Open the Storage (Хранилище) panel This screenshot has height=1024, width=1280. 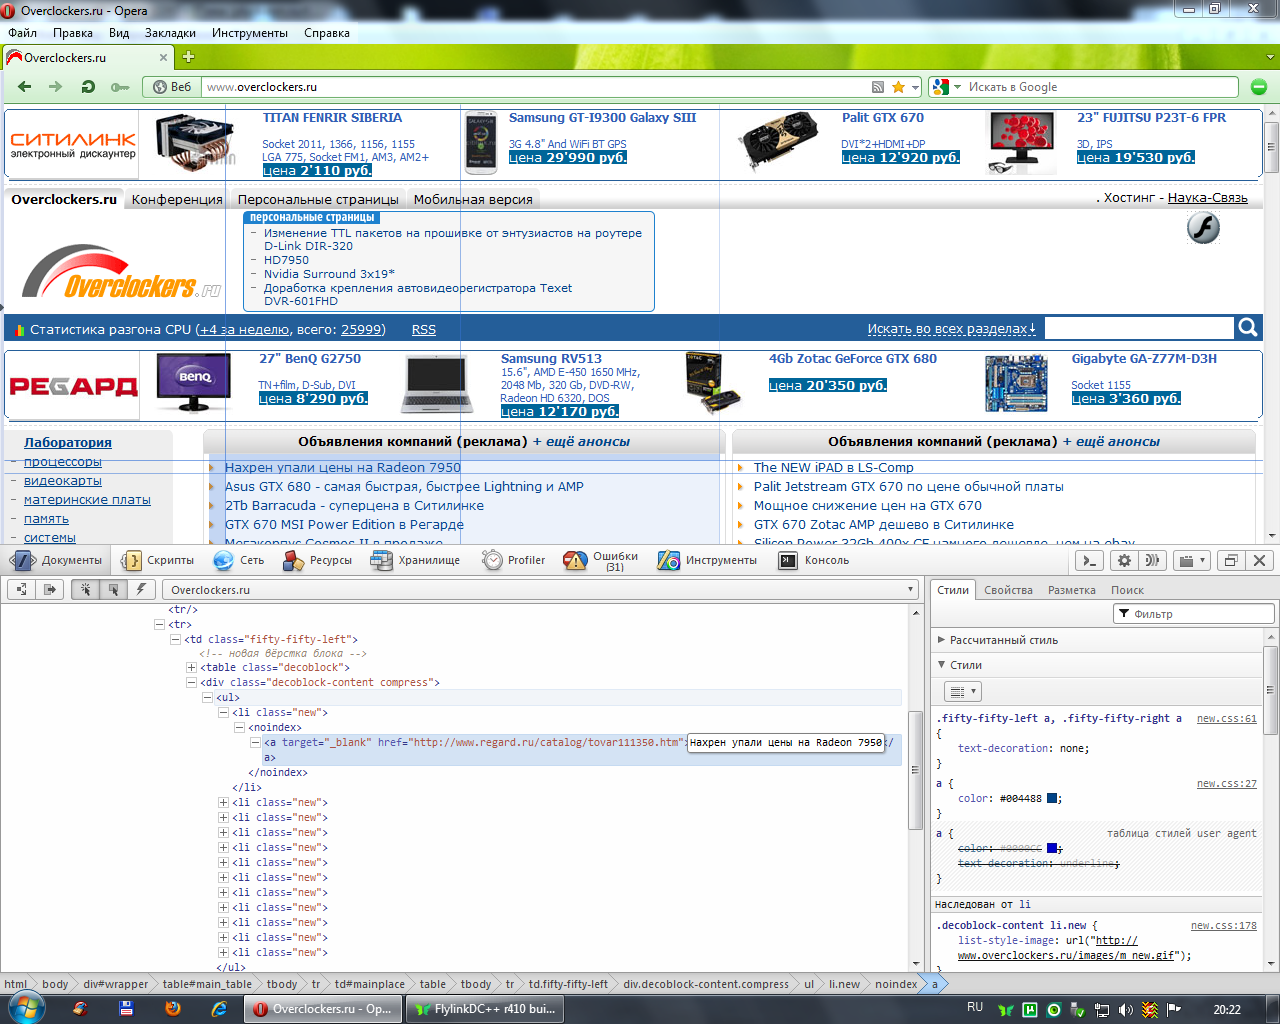[x=416, y=560]
